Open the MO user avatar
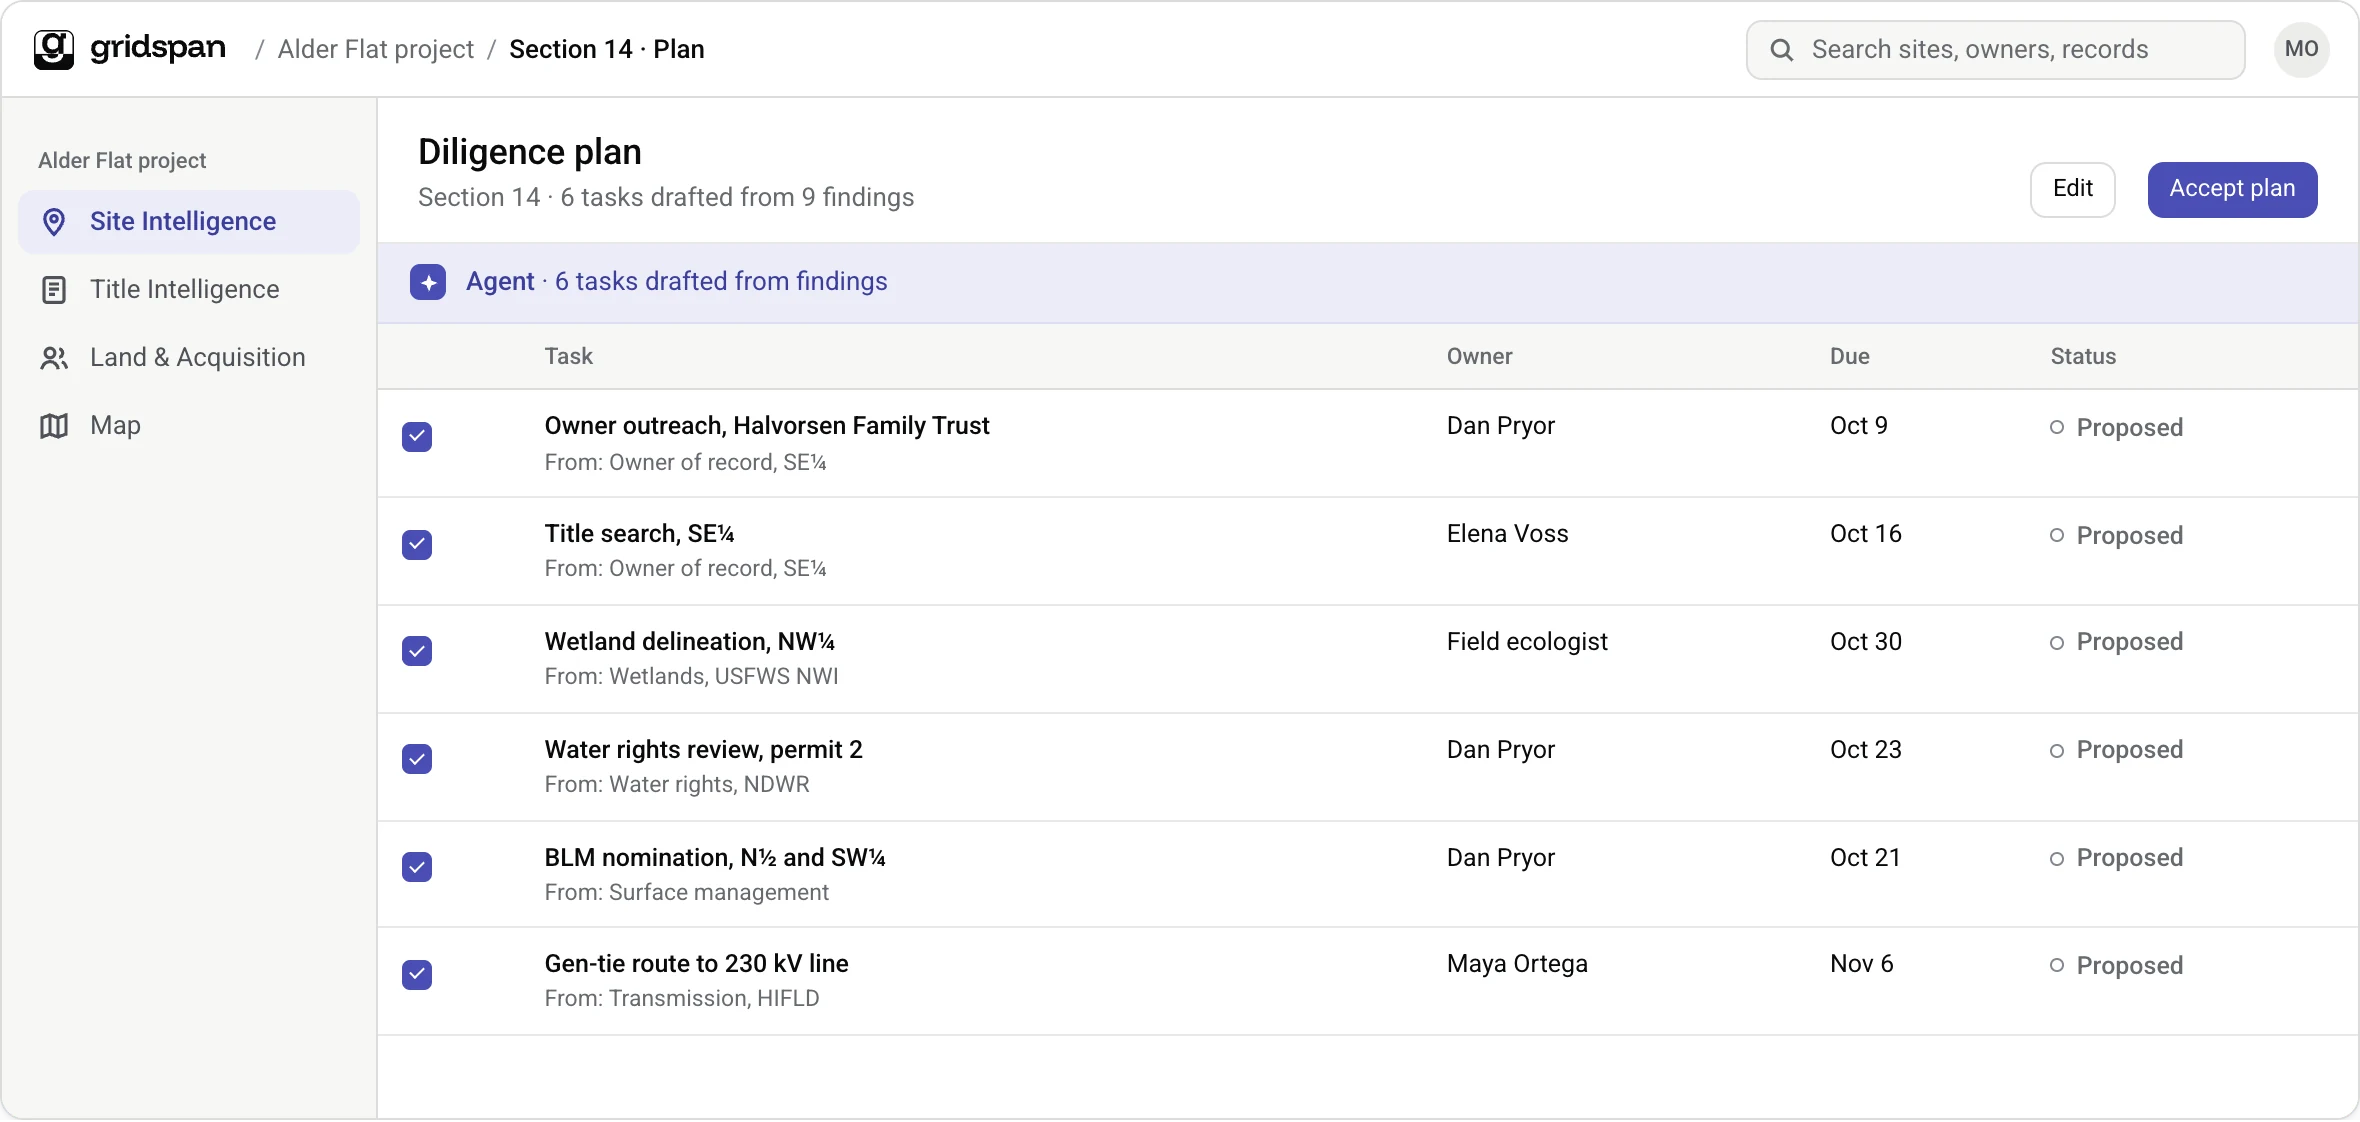 (x=2301, y=49)
